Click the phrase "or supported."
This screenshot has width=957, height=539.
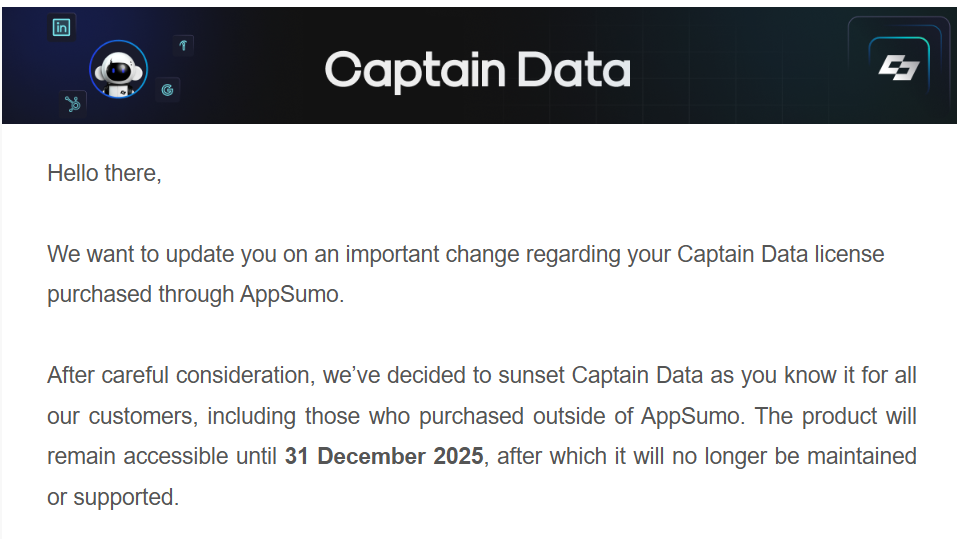(113, 497)
